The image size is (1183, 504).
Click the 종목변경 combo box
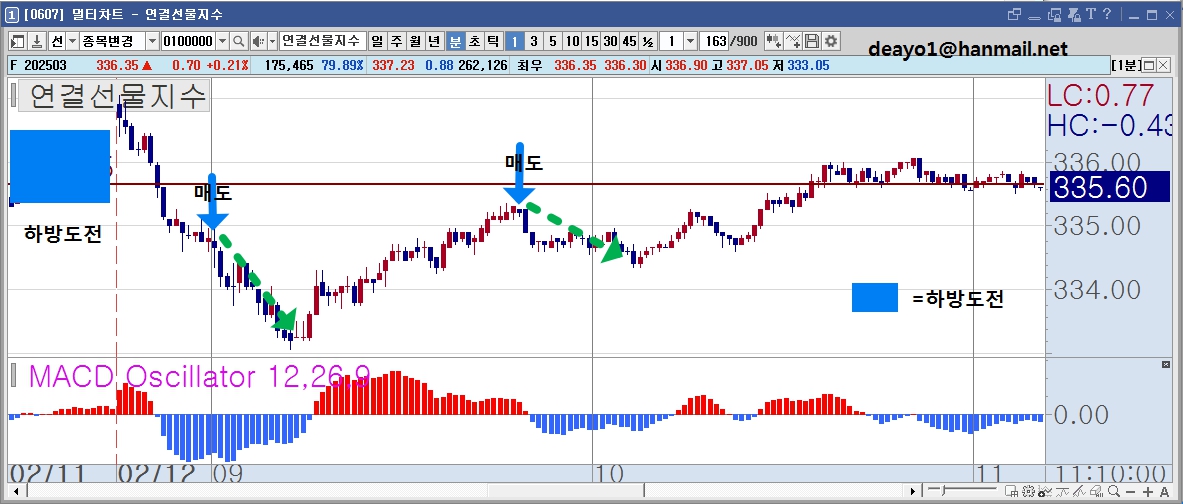113,41
